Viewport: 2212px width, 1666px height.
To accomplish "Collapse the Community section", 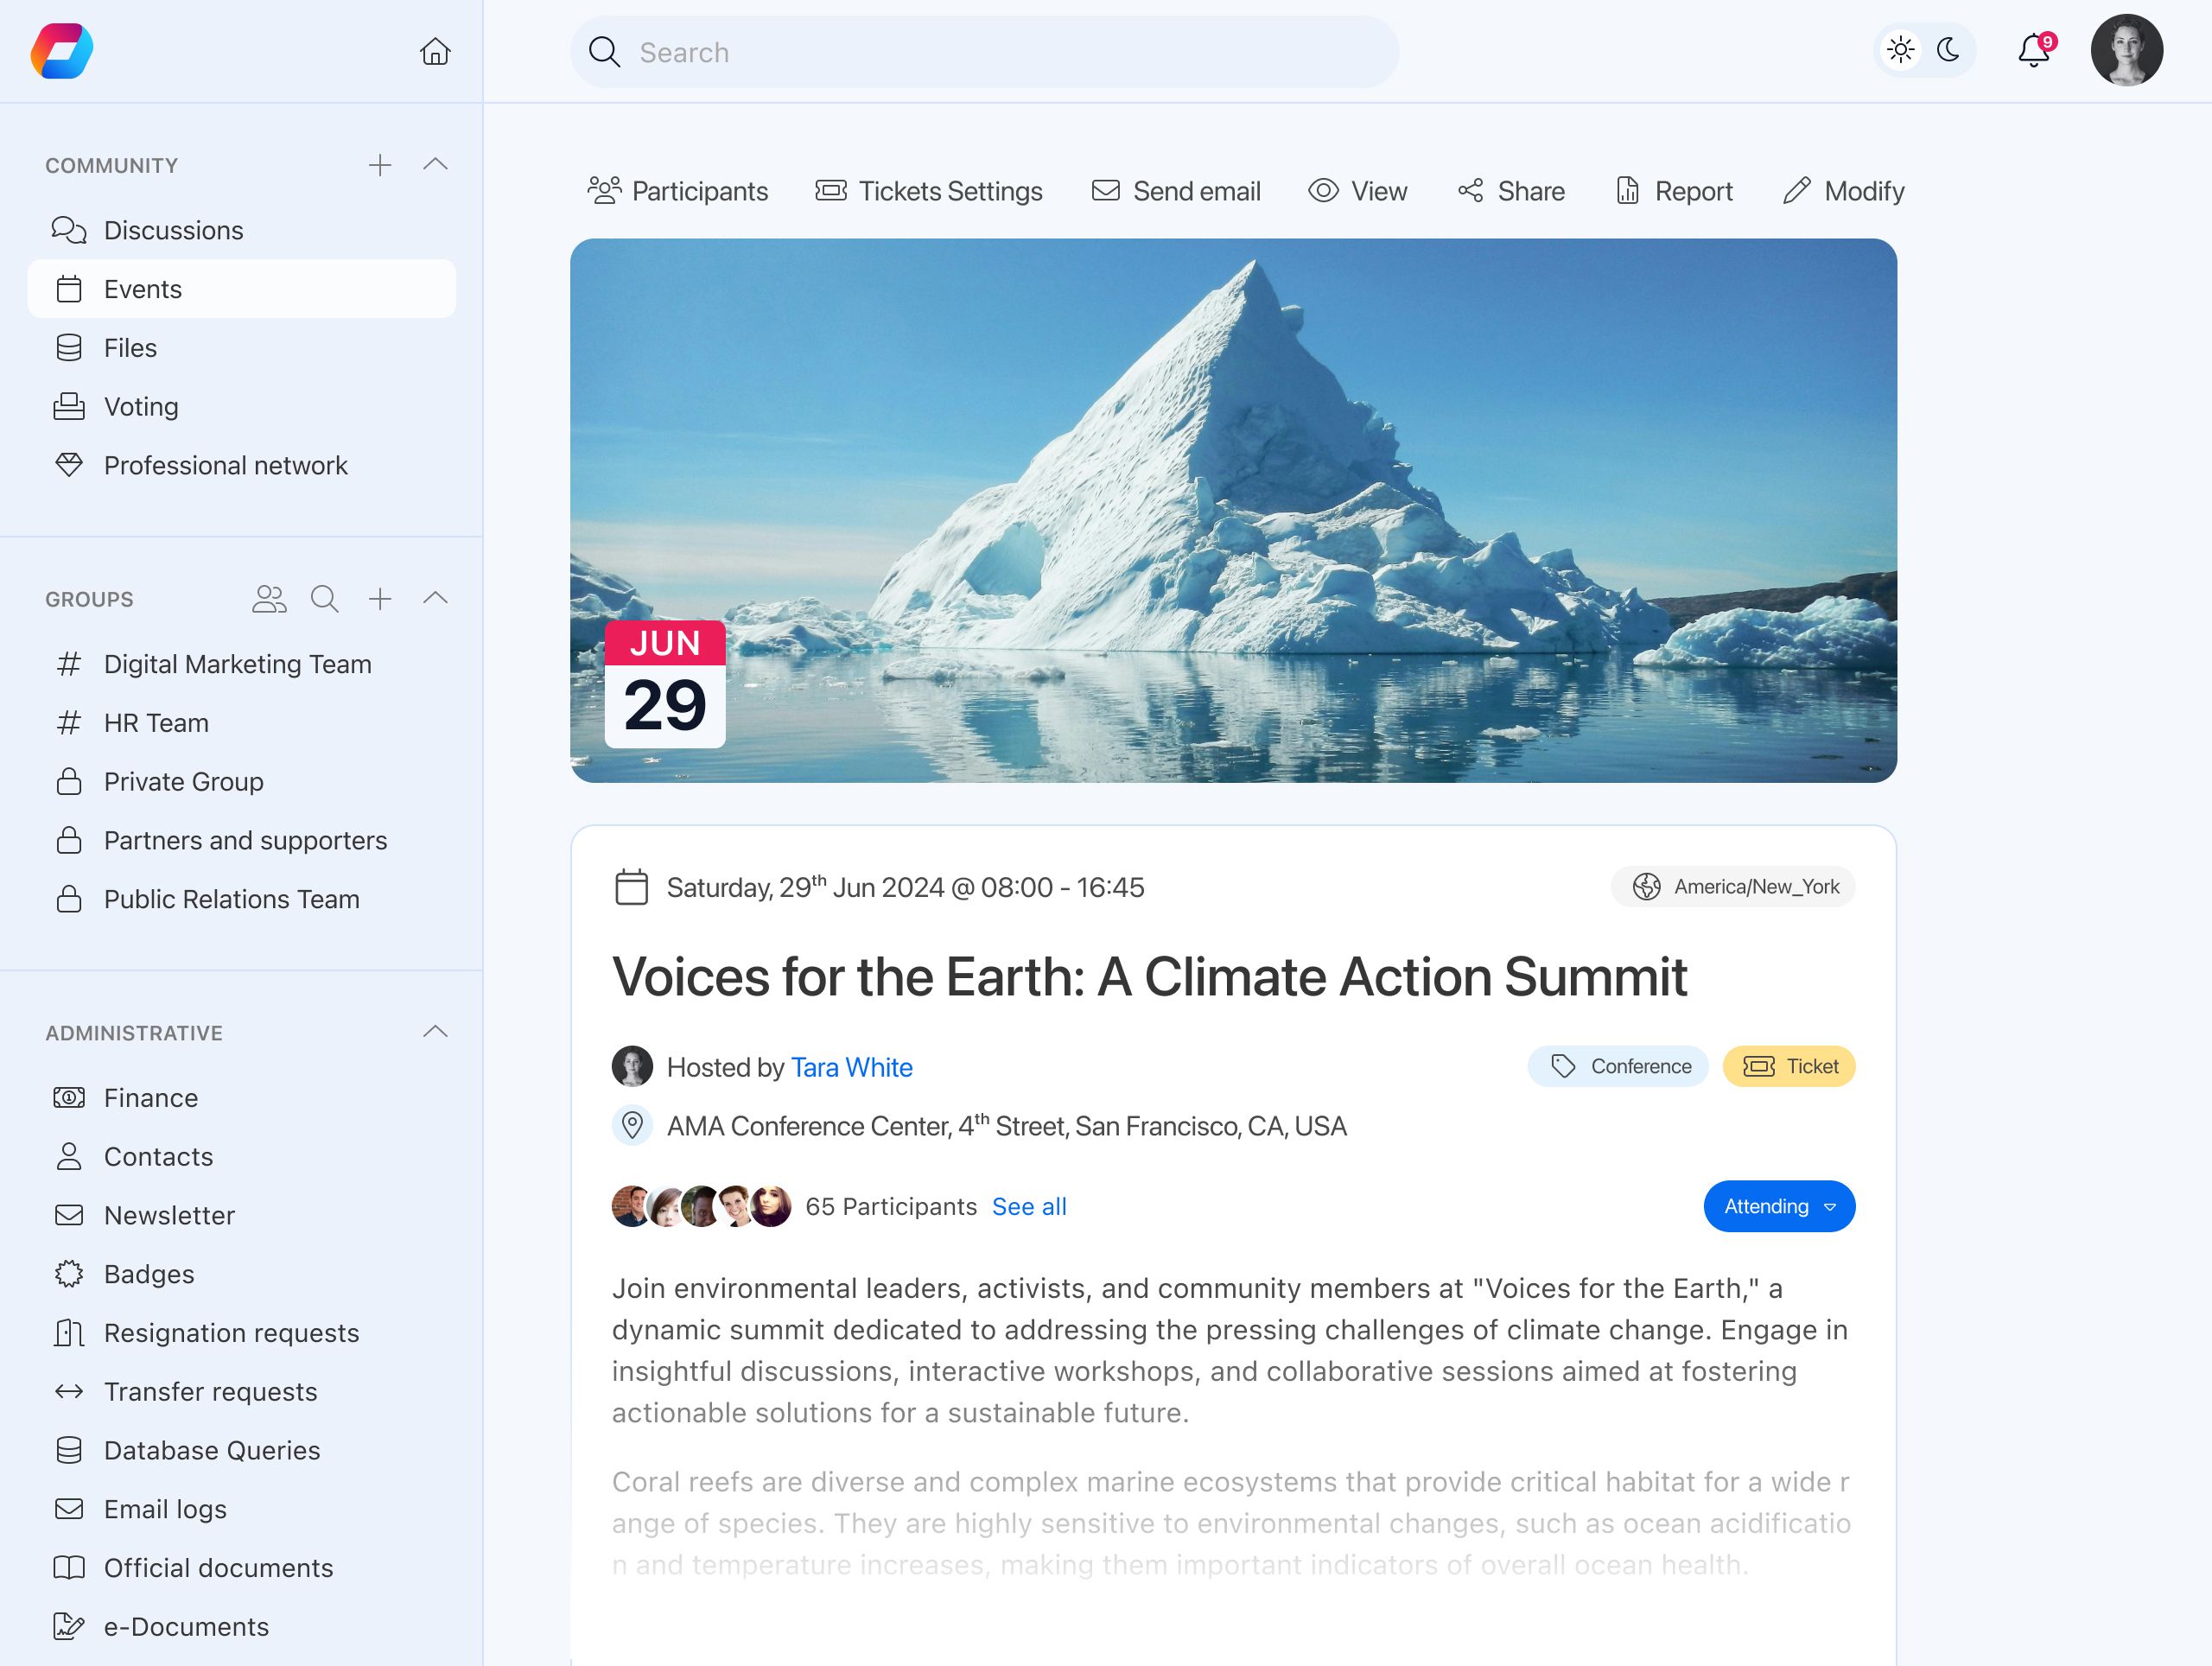I will [x=435, y=165].
